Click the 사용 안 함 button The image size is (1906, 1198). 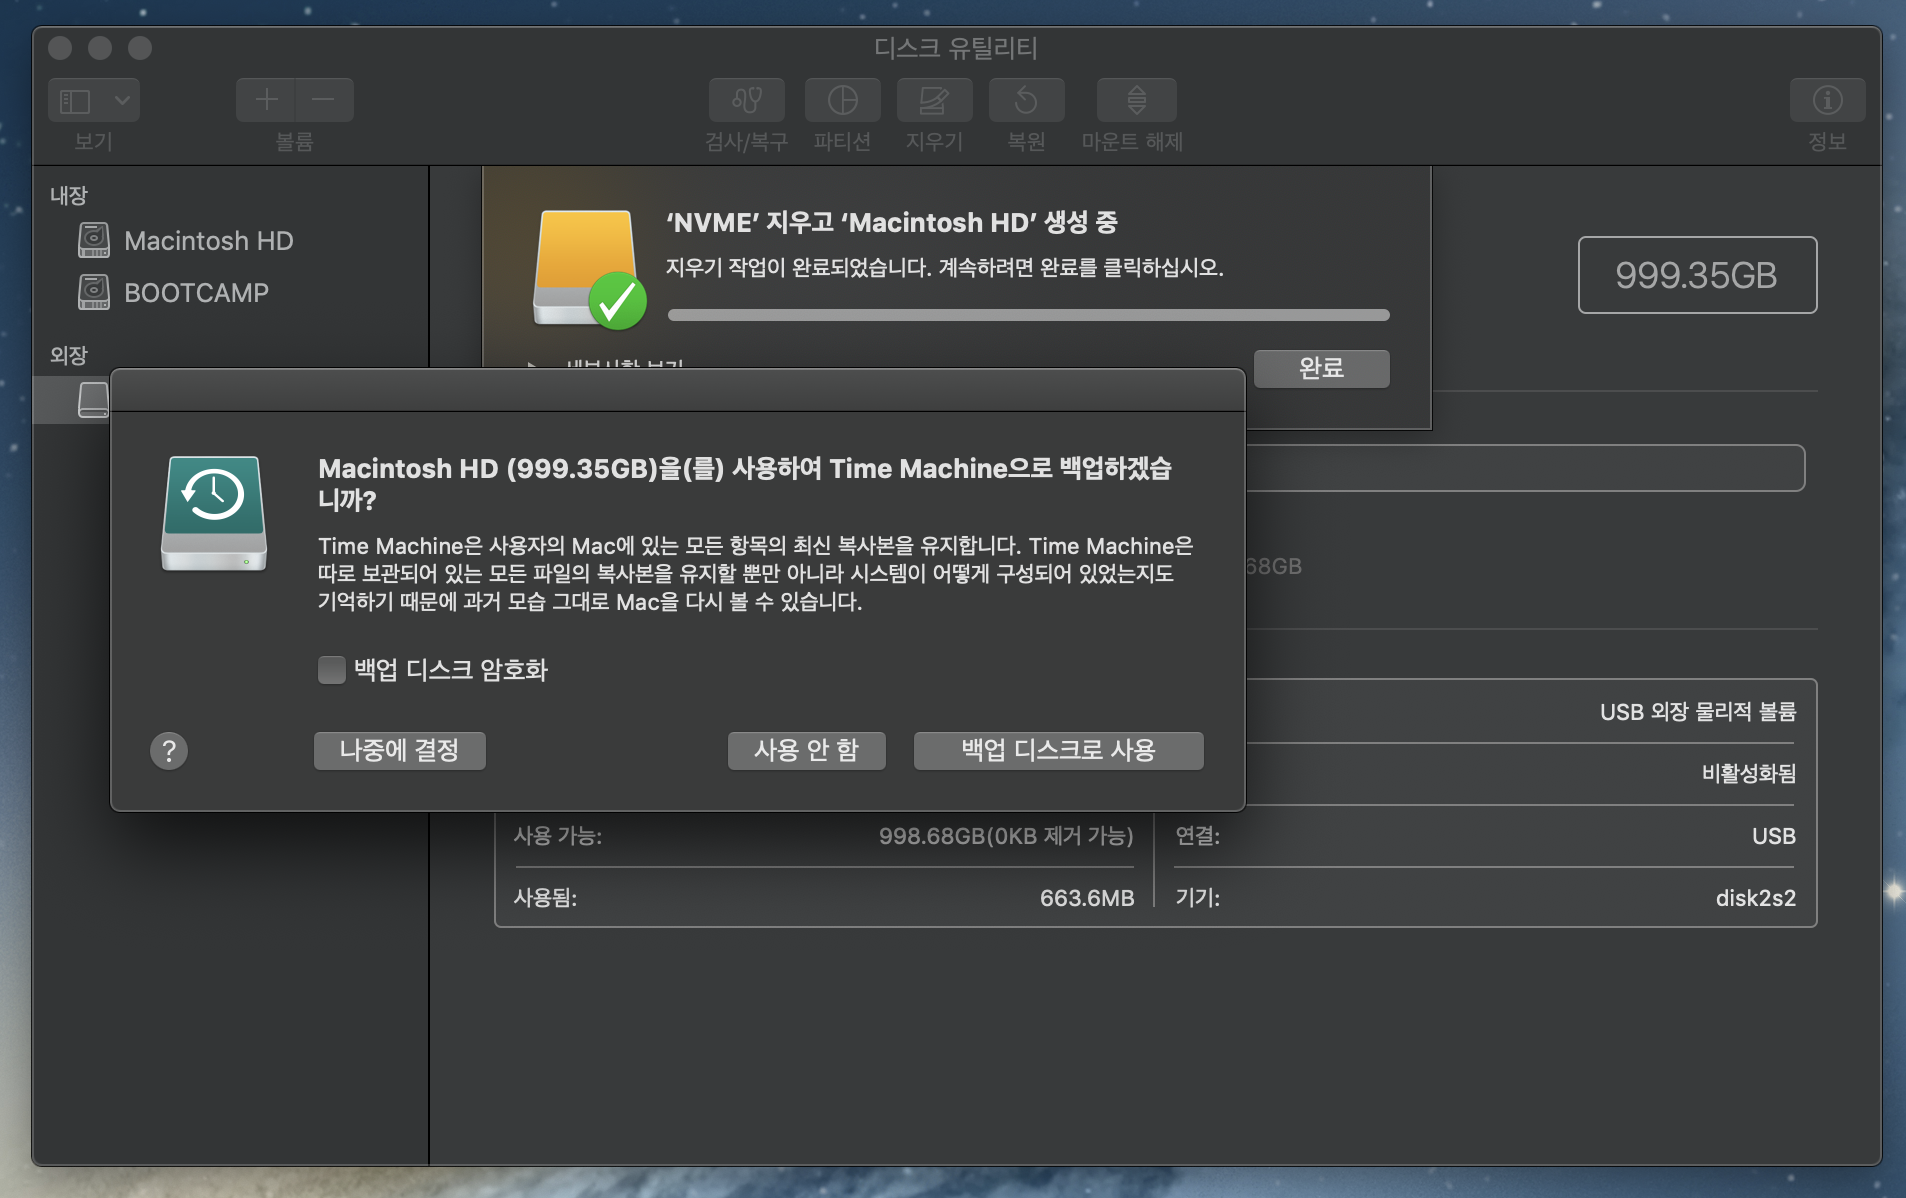806,750
